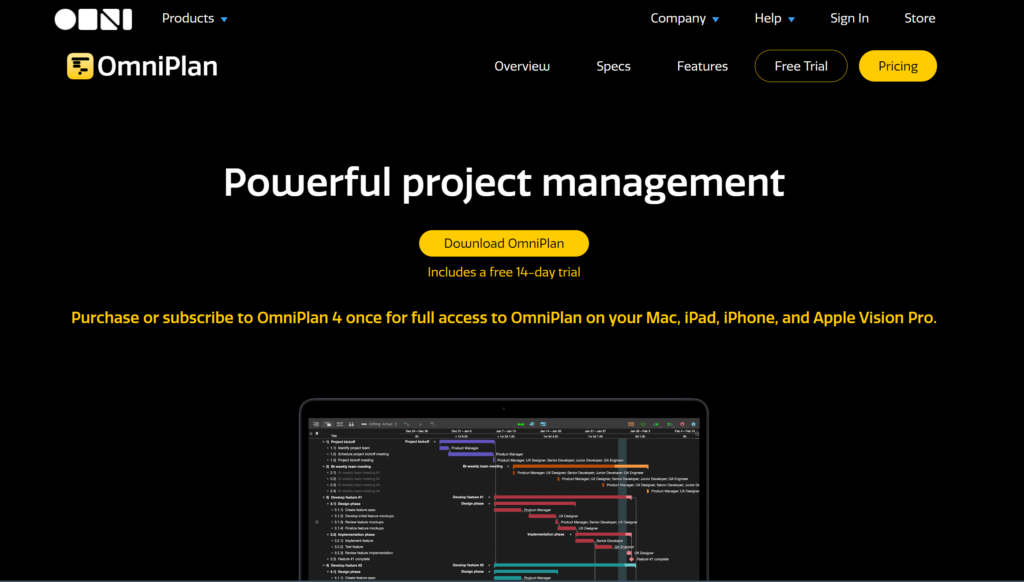View the Features section
1024x582 pixels.
[x=702, y=66]
